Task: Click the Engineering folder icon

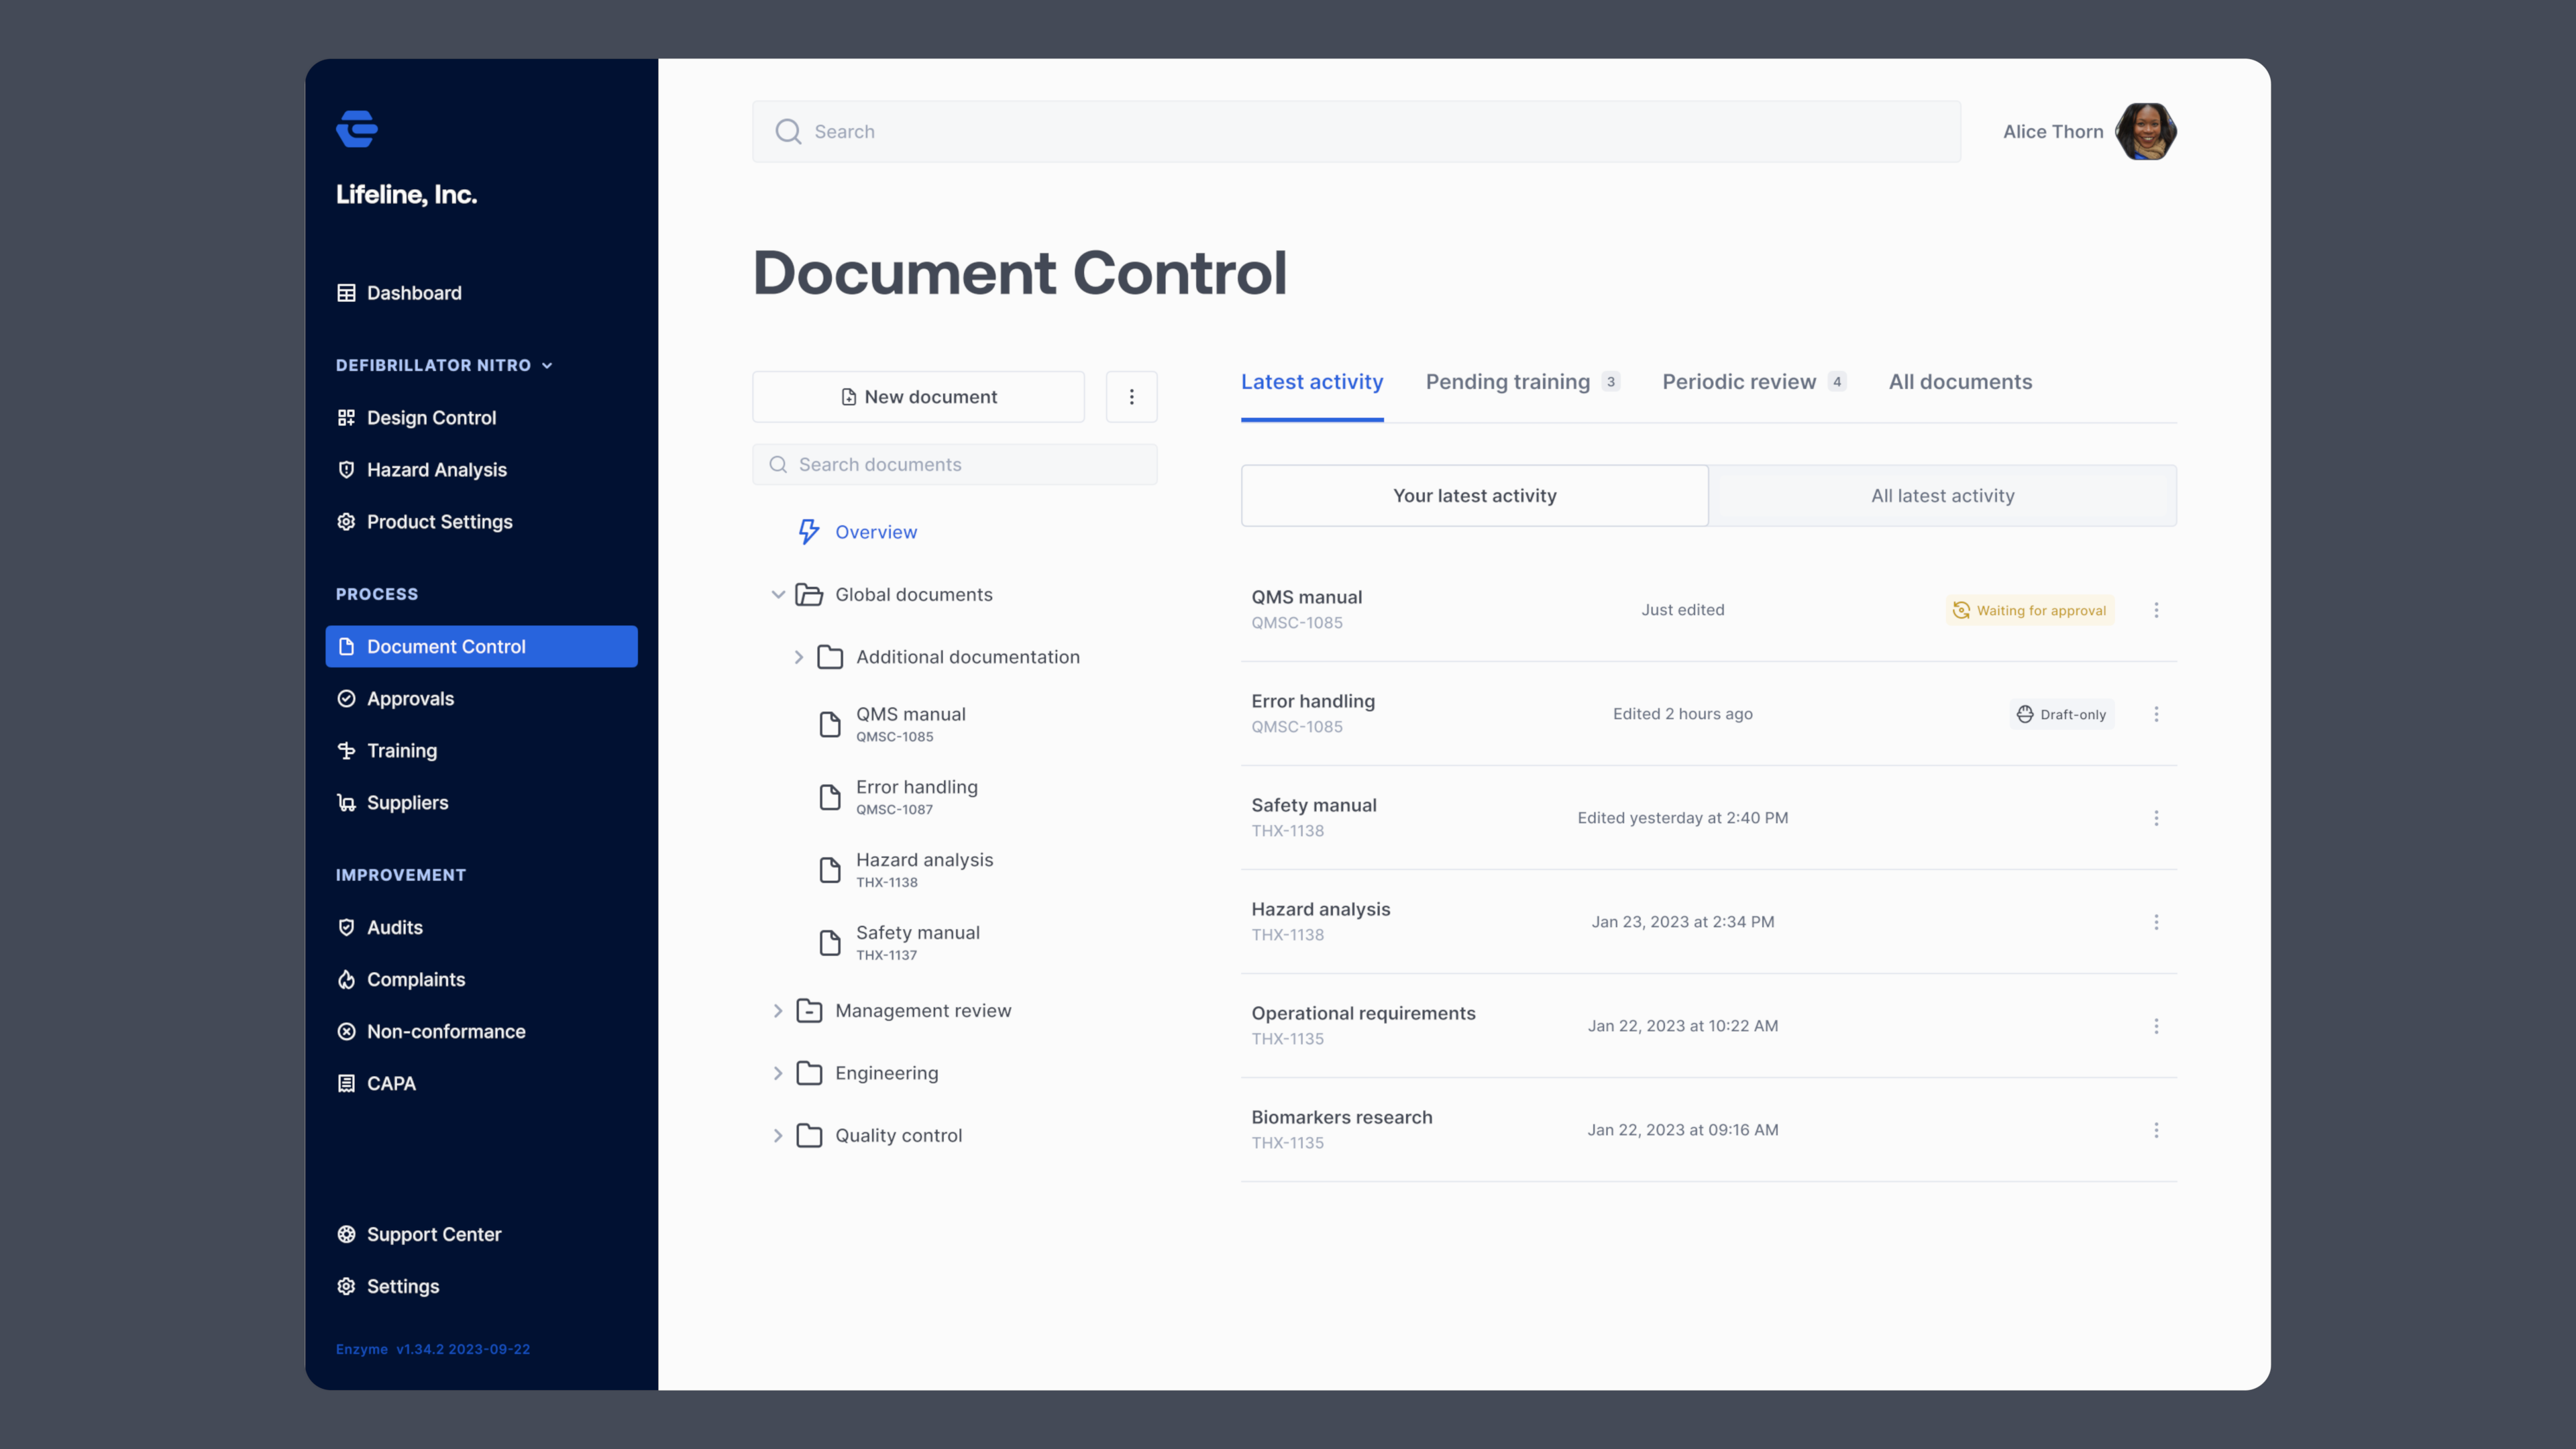Action: (x=809, y=1073)
